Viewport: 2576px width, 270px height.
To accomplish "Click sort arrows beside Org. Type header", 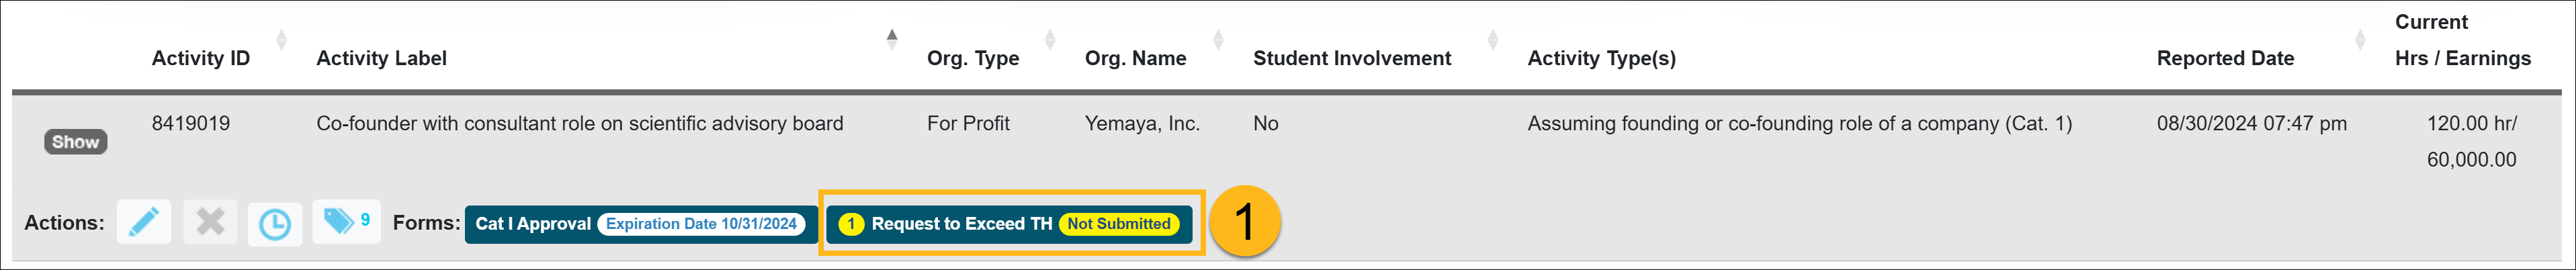I will coord(1050,40).
